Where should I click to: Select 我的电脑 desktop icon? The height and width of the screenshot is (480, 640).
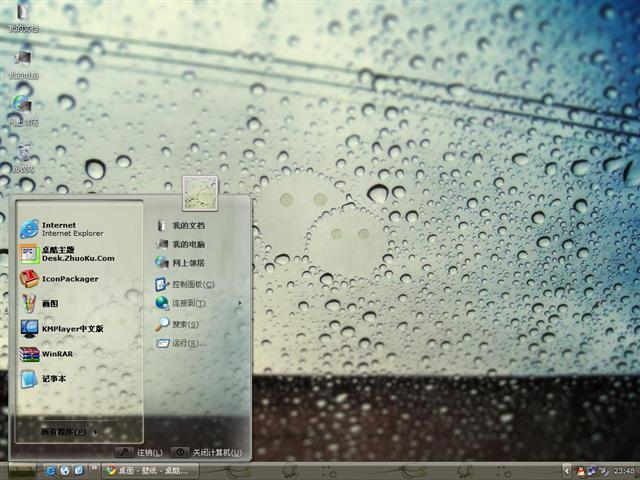point(23,64)
